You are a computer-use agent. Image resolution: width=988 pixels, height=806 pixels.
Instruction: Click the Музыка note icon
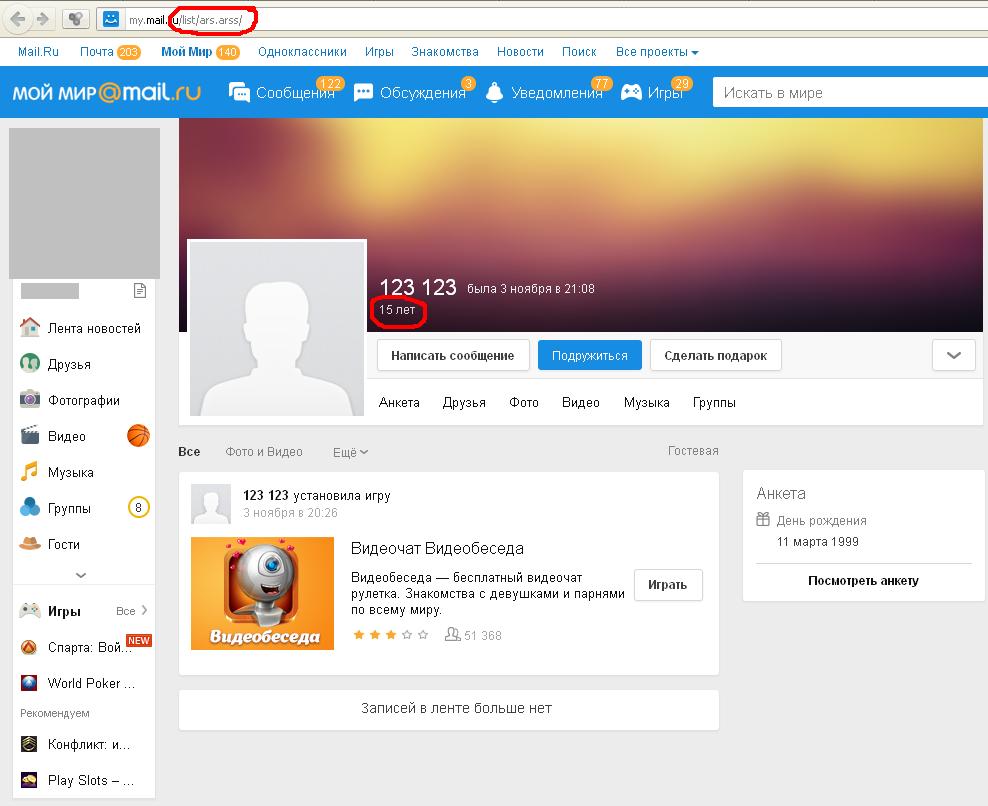pos(30,471)
